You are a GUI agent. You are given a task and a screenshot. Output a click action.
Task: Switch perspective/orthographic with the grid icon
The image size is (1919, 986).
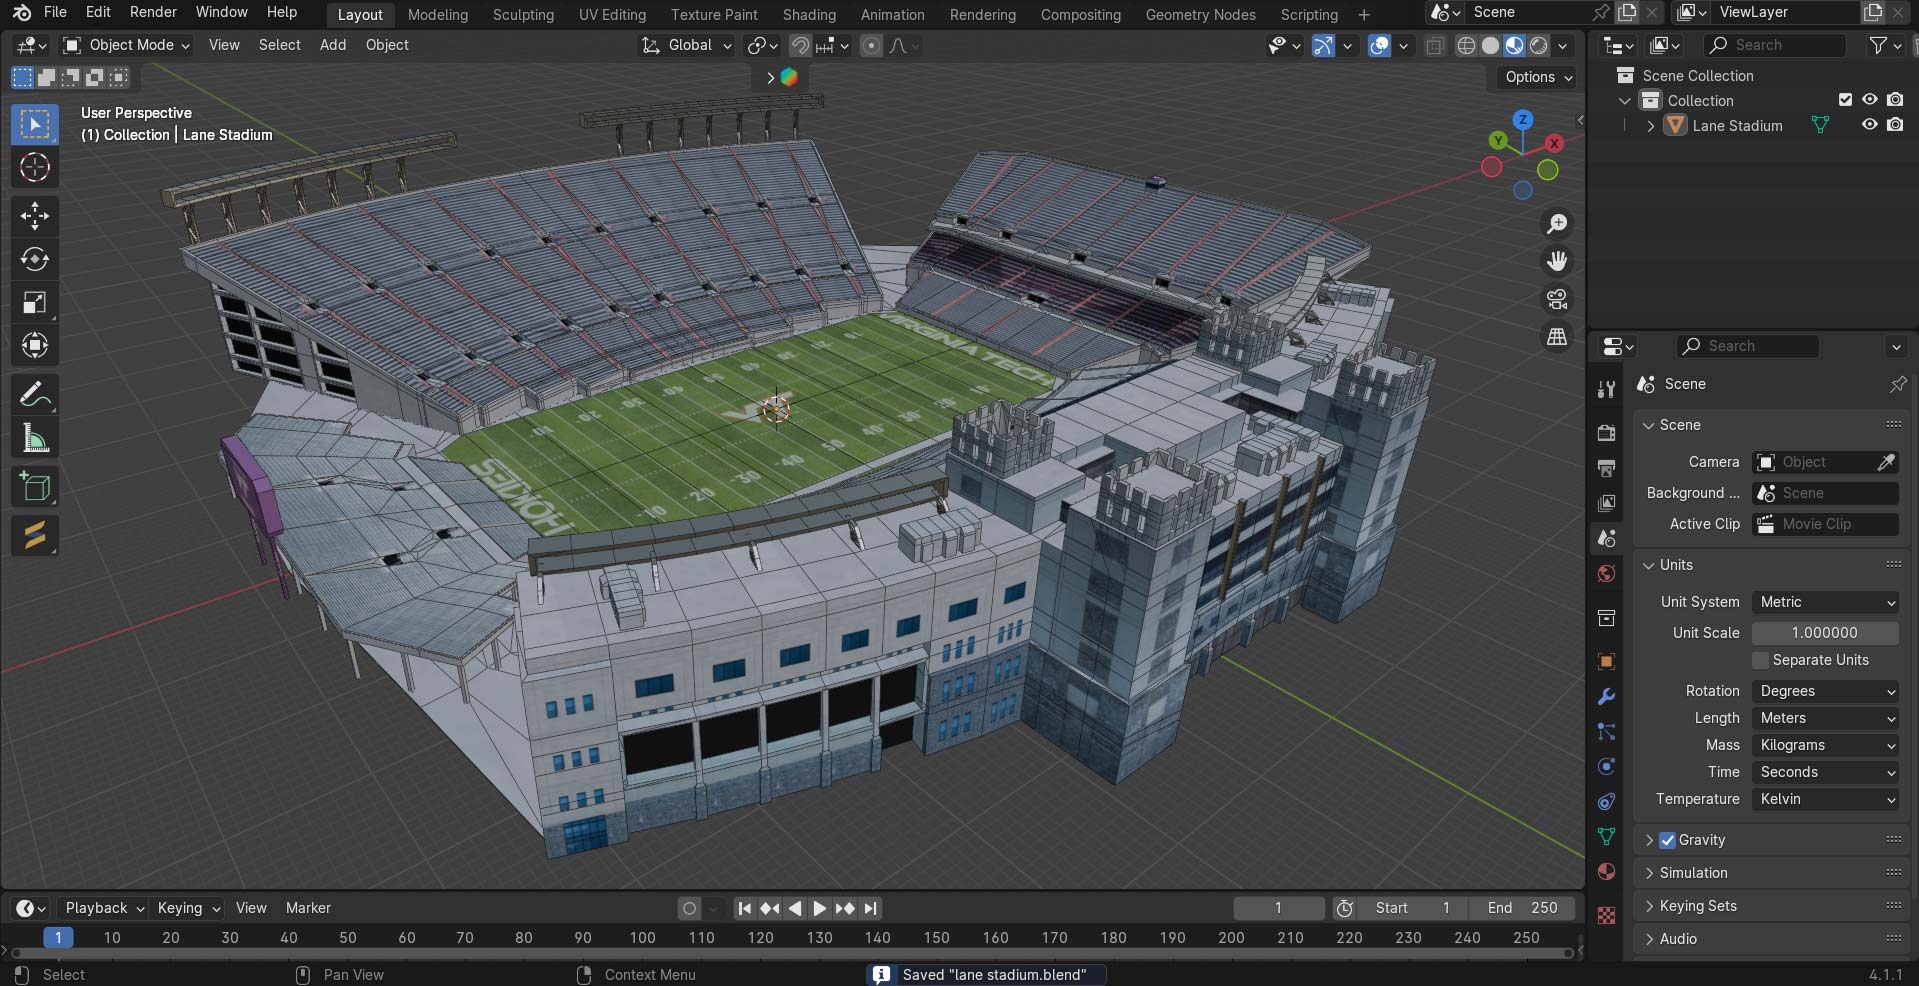[1557, 337]
